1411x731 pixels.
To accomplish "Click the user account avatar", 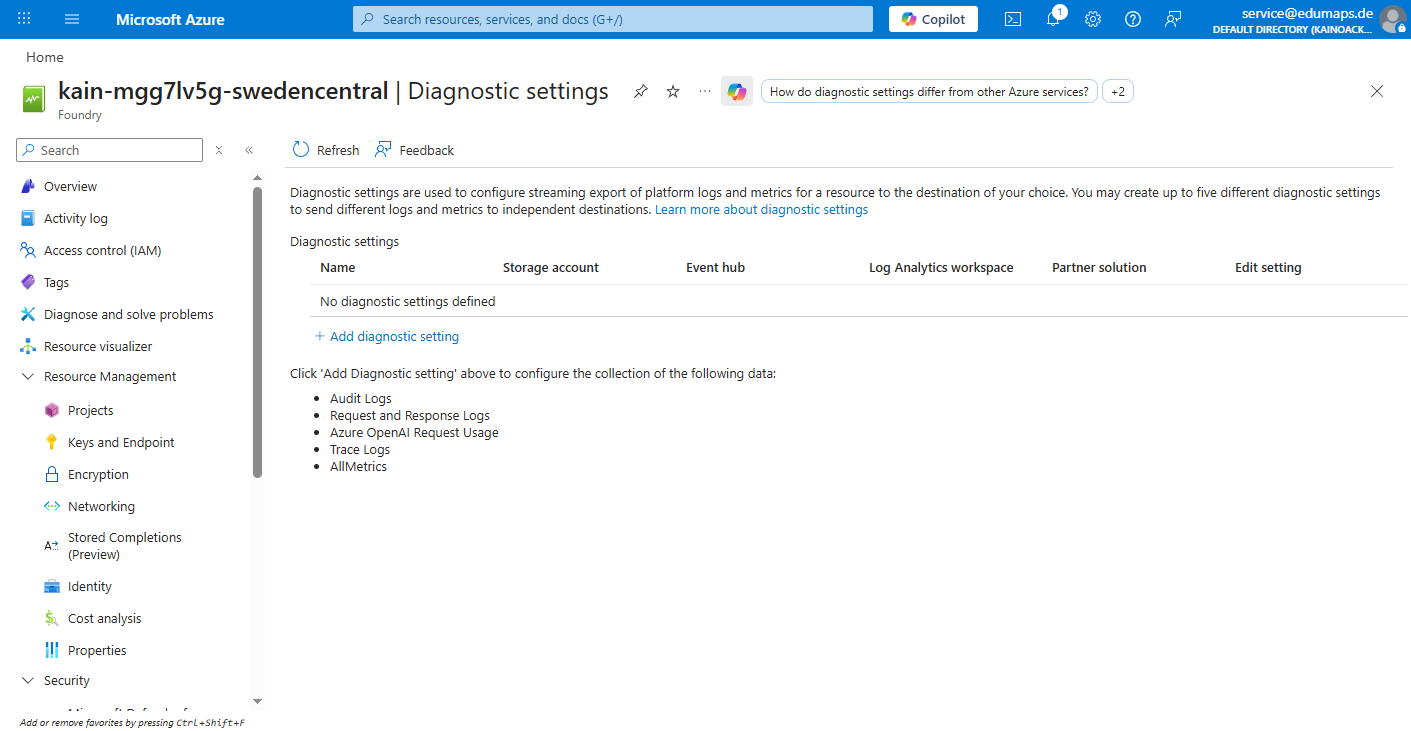I will click(1392, 19).
